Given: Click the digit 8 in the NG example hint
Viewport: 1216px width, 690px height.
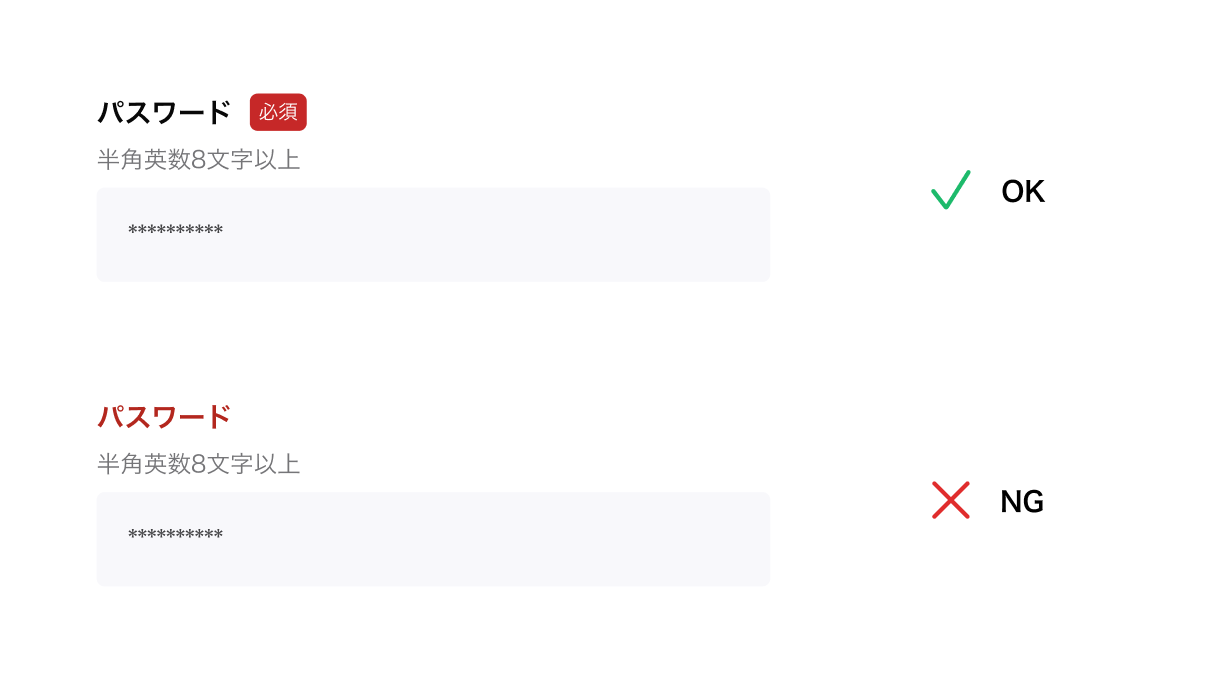Looking at the screenshot, I should [x=198, y=464].
